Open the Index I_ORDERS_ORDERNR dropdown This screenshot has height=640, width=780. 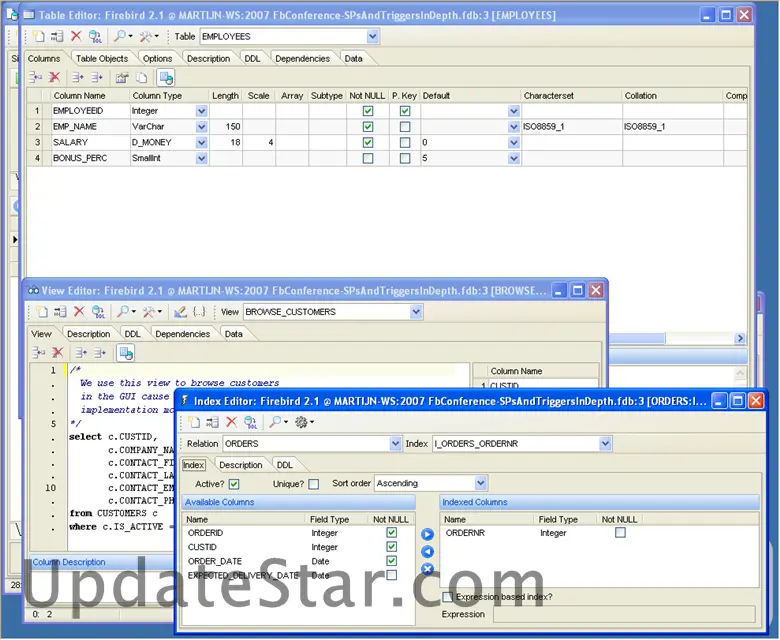(605, 443)
